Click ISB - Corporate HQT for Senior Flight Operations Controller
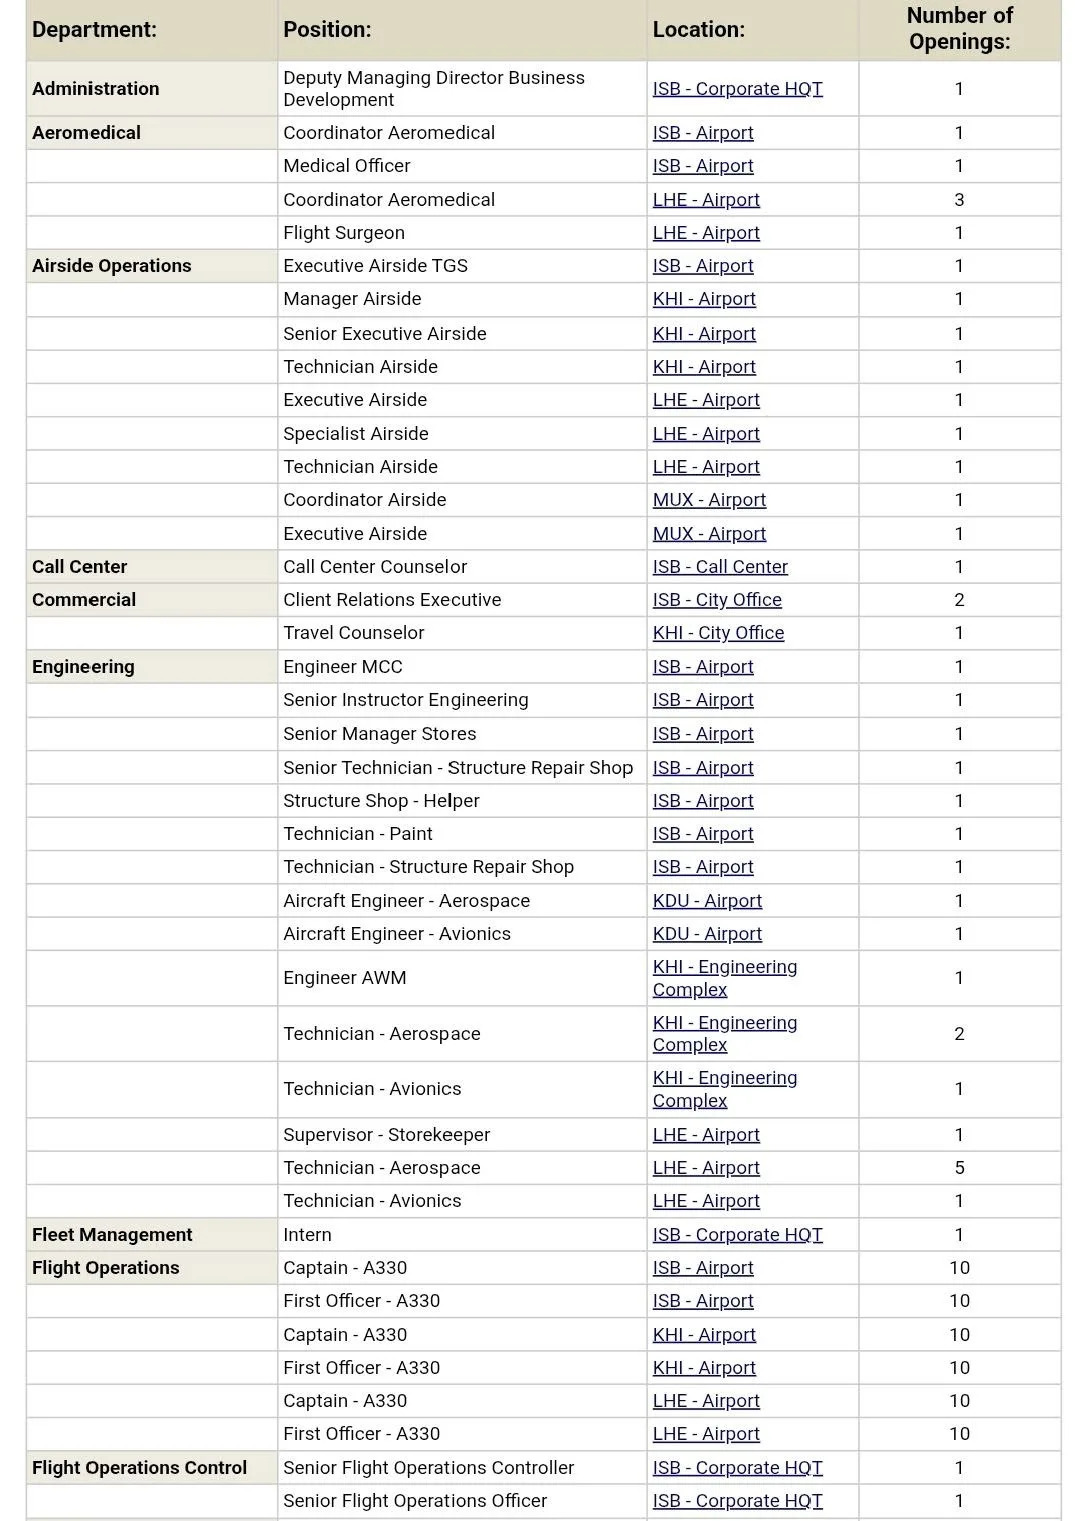 [x=737, y=1468]
